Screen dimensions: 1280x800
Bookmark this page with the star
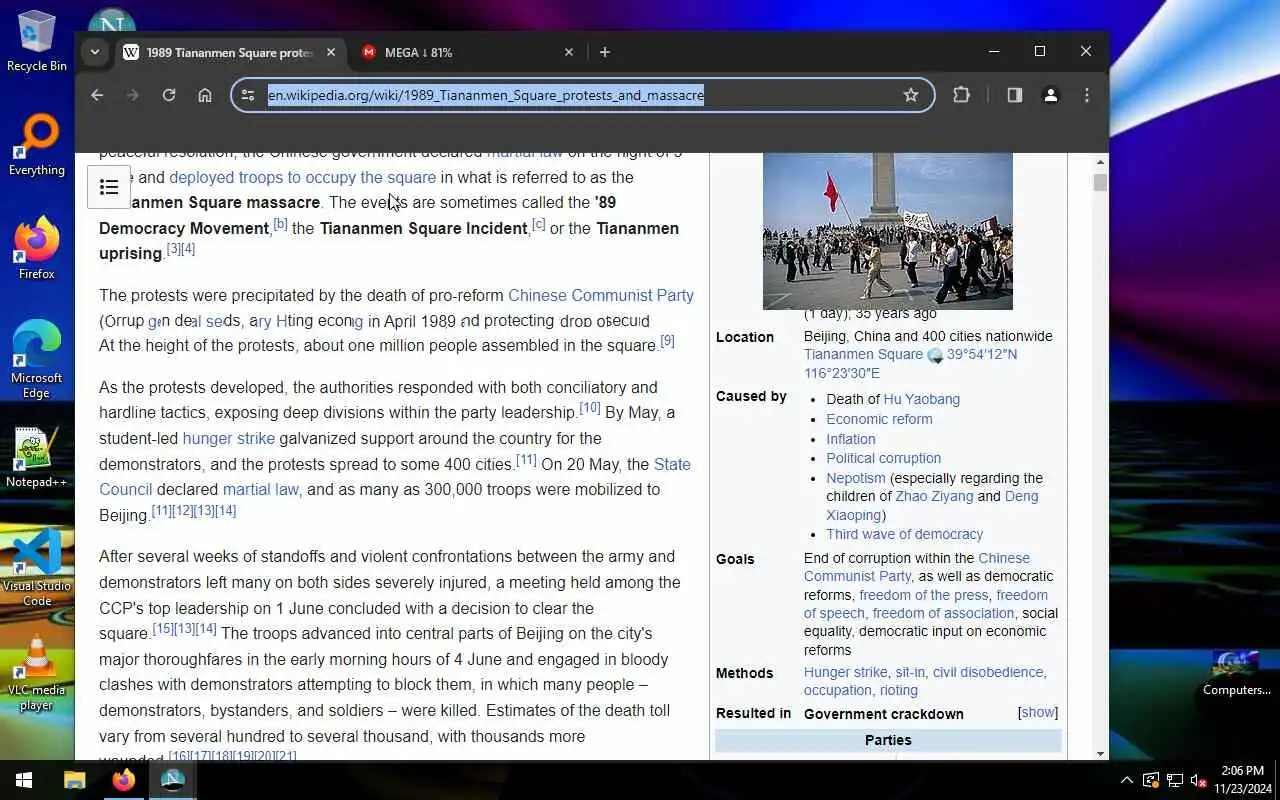pos(911,95)
